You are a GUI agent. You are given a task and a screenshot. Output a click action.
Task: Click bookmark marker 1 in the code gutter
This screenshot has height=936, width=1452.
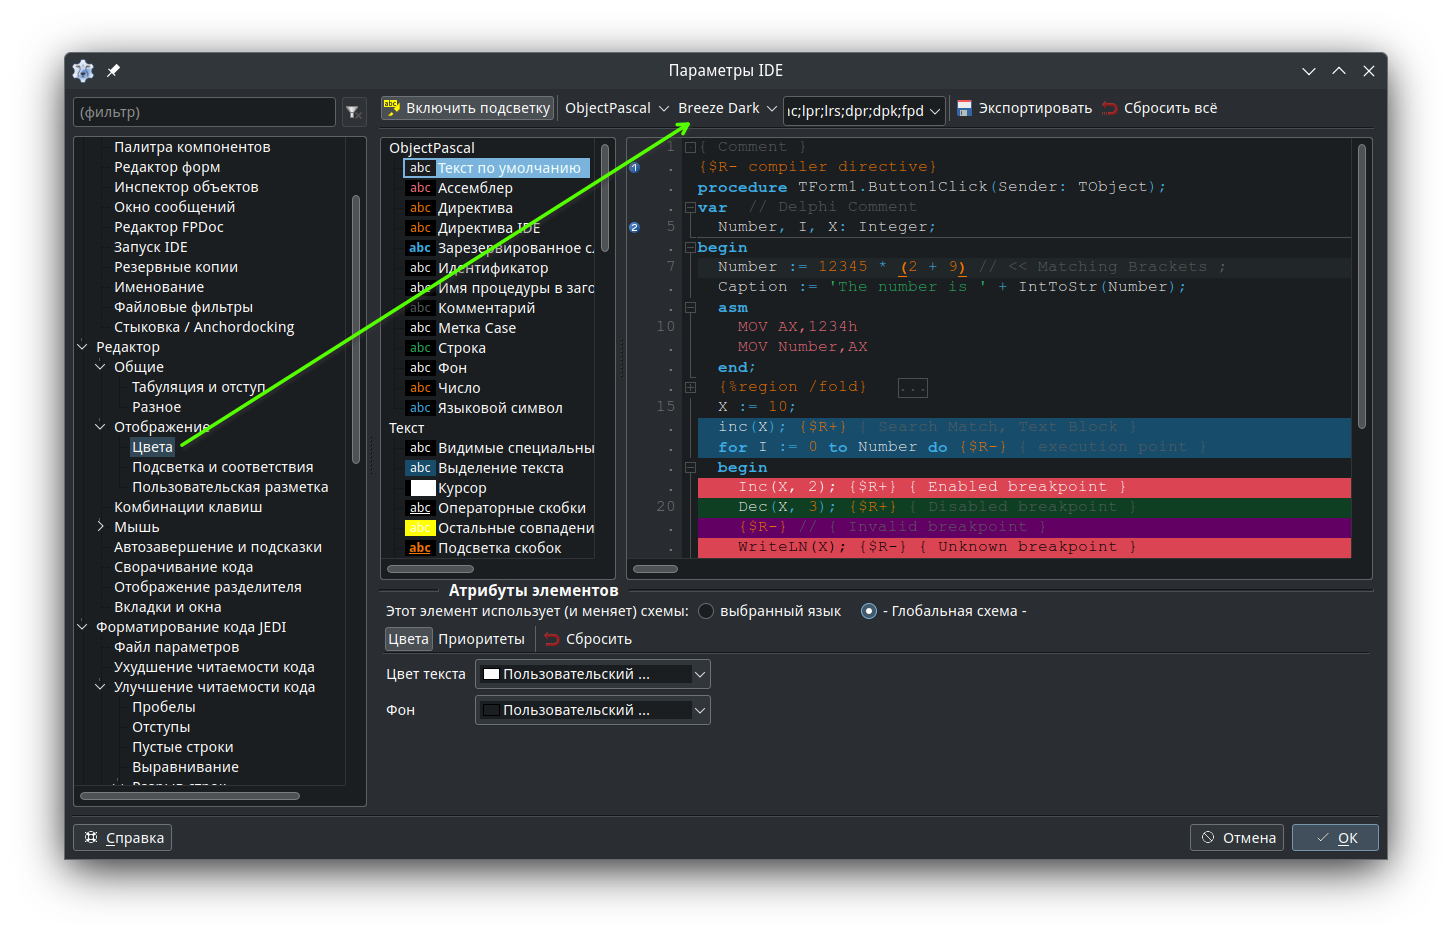pyautogui.click(x=634, y=167)
